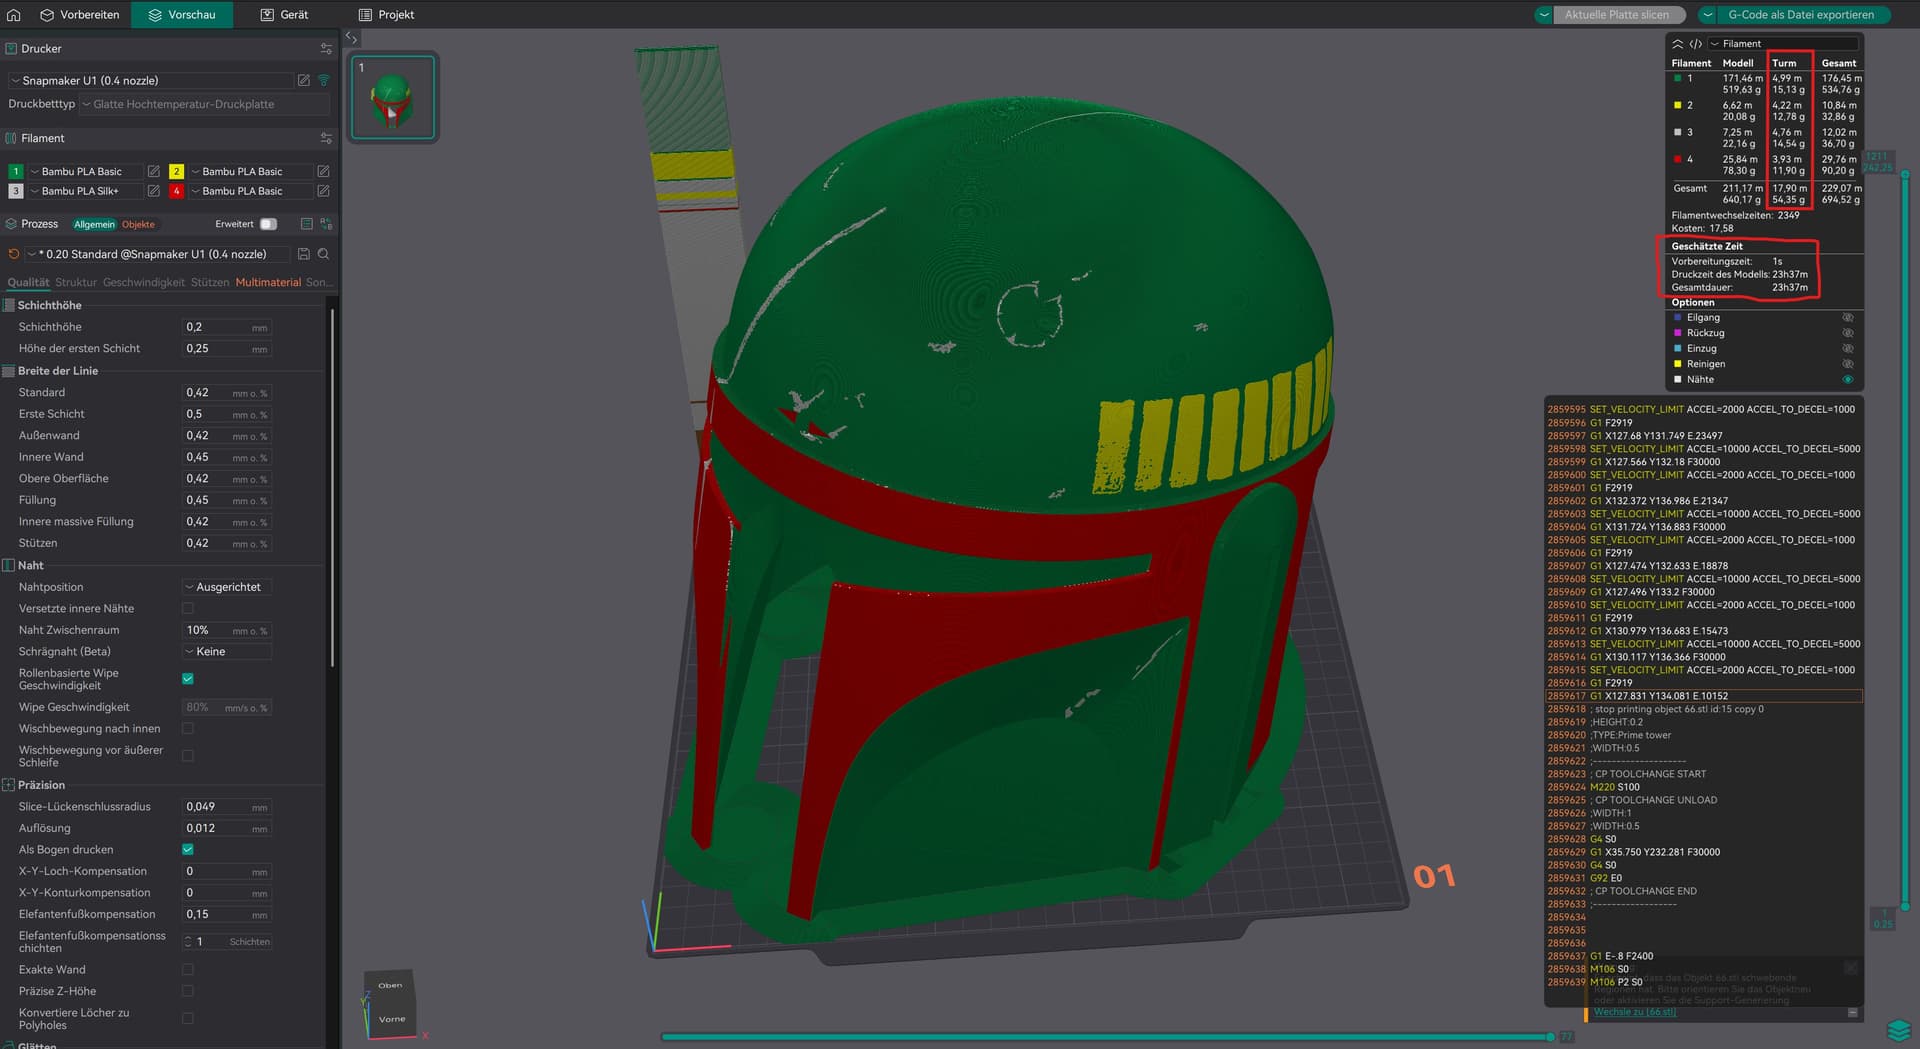1920x1049 pixels.
Task: Open the 0.20 Standard process preset dropdown
Action: coord(158,254)
